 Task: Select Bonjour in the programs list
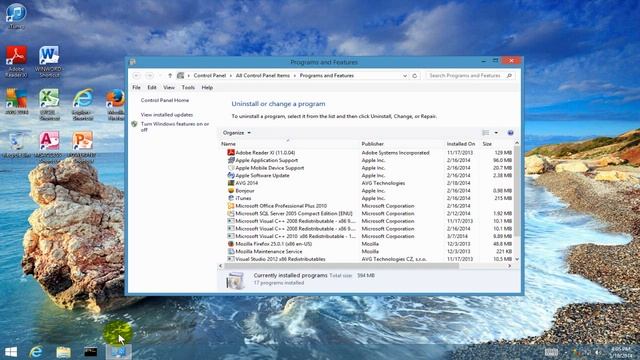tap(369, 191)
